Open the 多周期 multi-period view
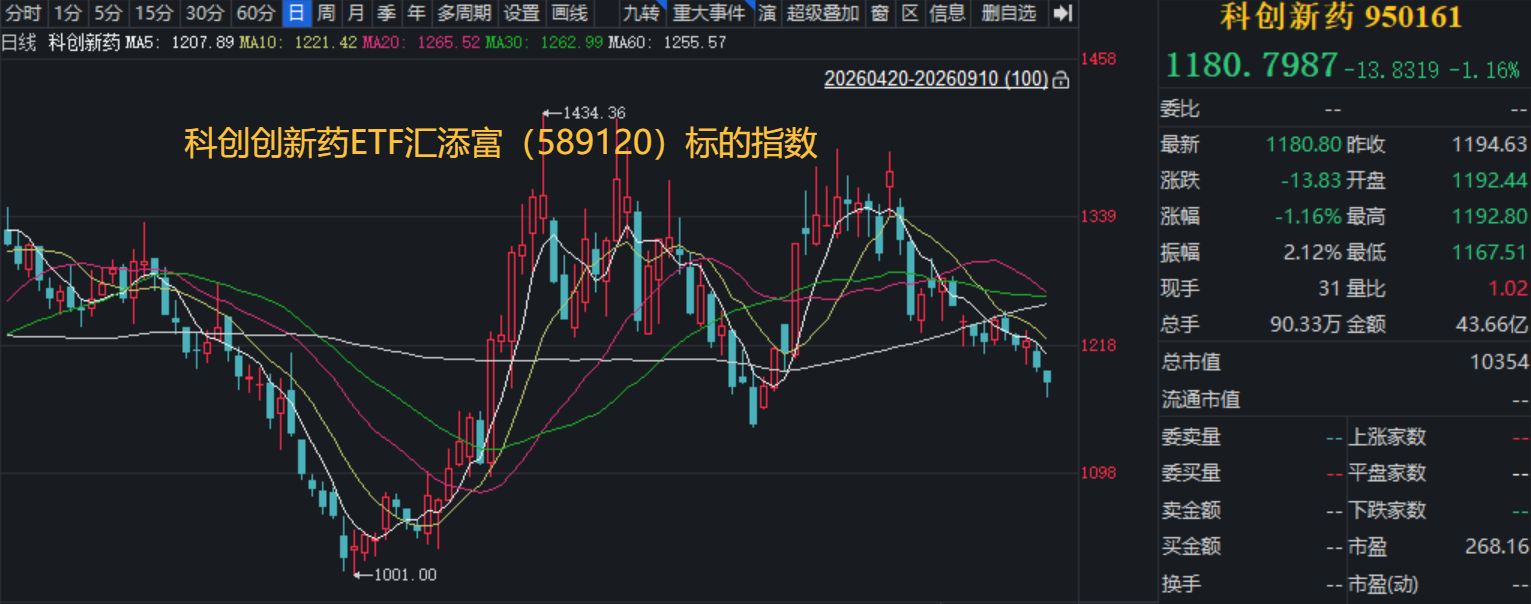 tap(464, 14)
